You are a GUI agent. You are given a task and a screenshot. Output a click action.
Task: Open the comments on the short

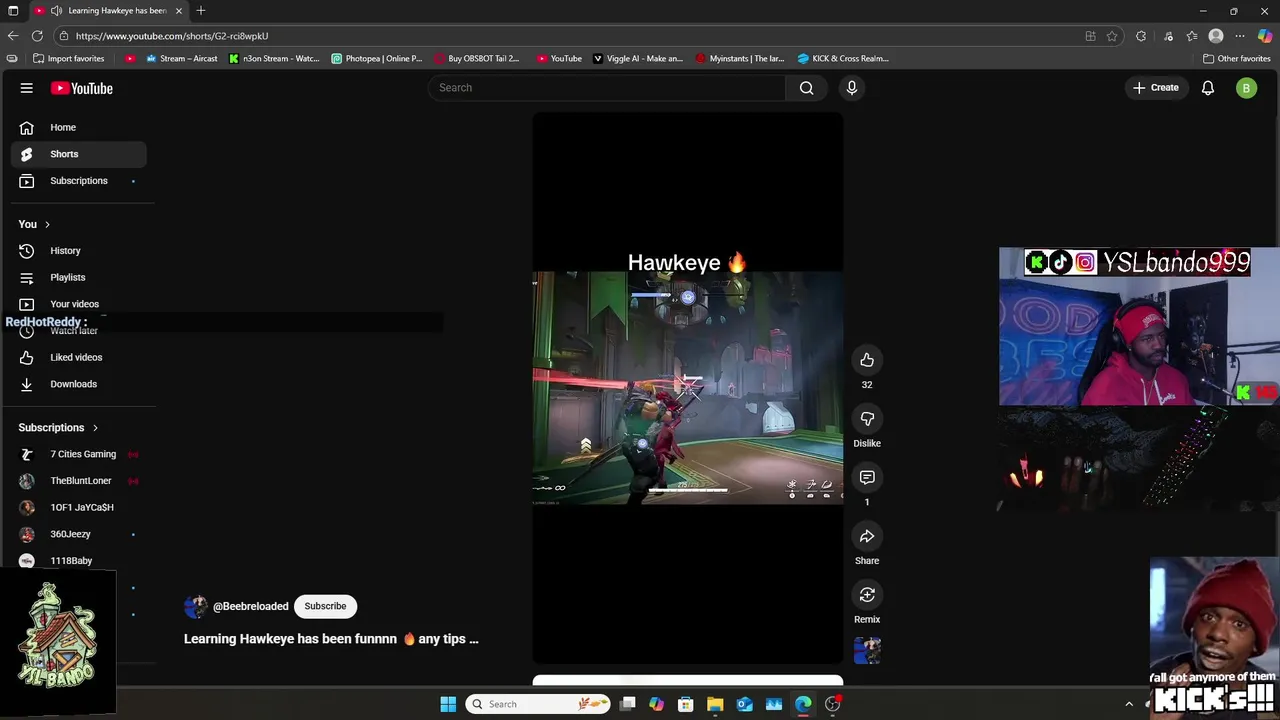(x=867, y=478)
